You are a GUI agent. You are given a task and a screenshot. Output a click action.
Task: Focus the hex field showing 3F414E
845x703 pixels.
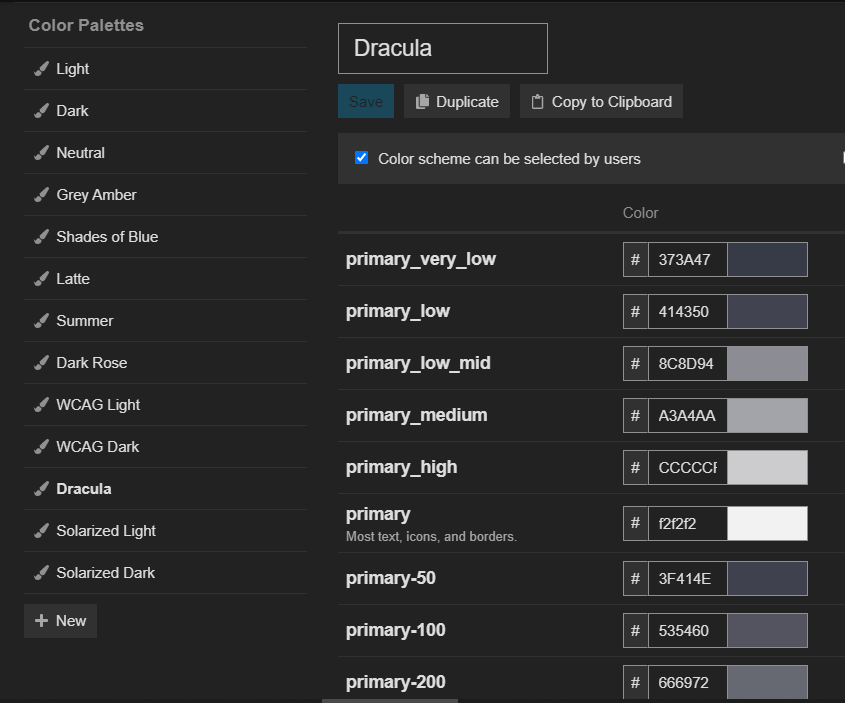tap(688, 579)
